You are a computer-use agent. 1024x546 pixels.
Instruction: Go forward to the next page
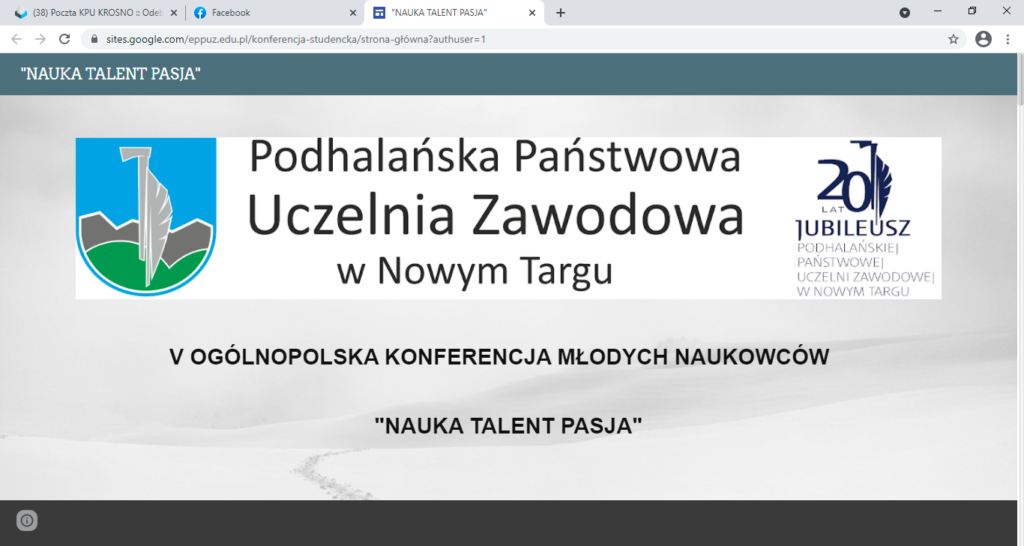[x=40, y=39]
